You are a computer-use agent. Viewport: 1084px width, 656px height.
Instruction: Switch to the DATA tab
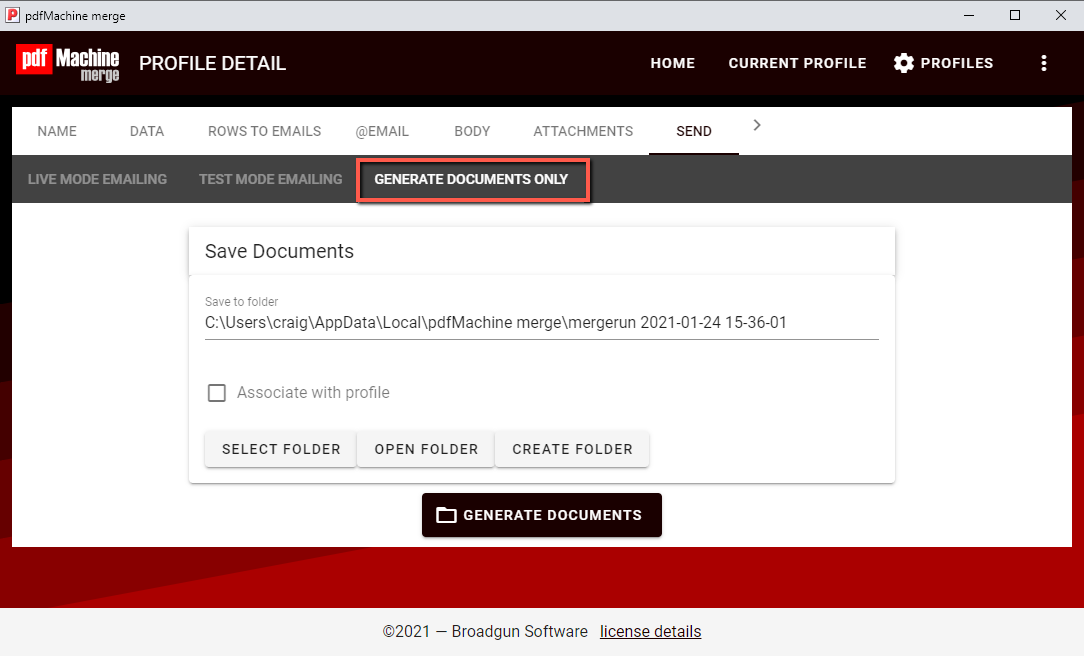tap(147, 131)
